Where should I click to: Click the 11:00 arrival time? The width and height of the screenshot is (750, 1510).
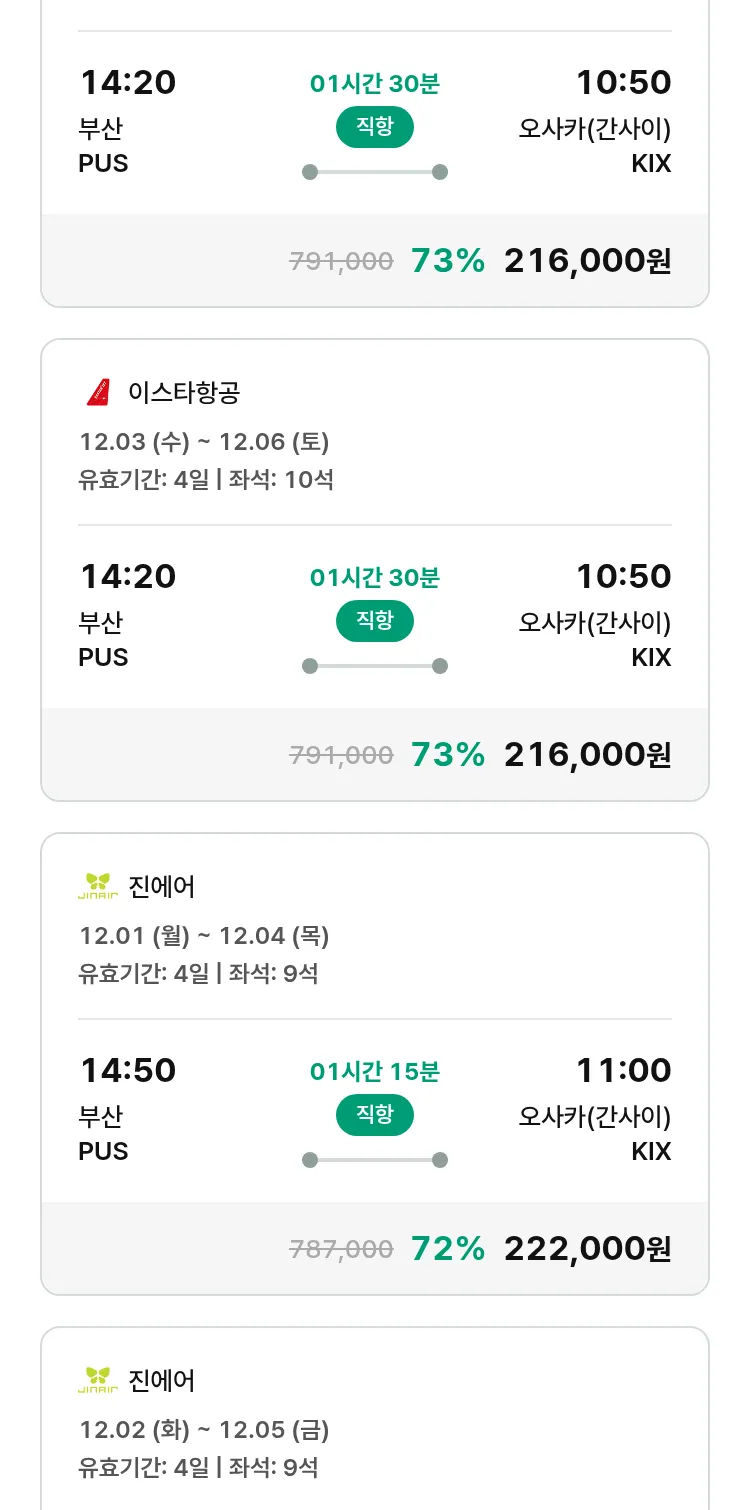click(623, 1070)
